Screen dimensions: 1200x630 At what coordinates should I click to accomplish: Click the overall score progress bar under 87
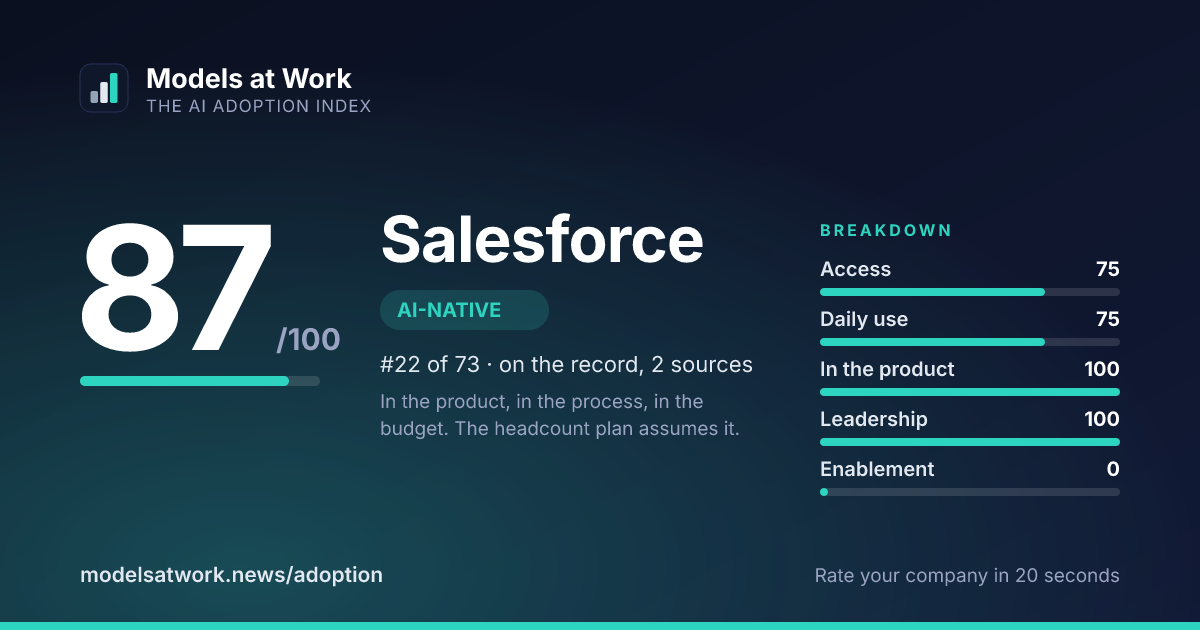pos(200,381)
